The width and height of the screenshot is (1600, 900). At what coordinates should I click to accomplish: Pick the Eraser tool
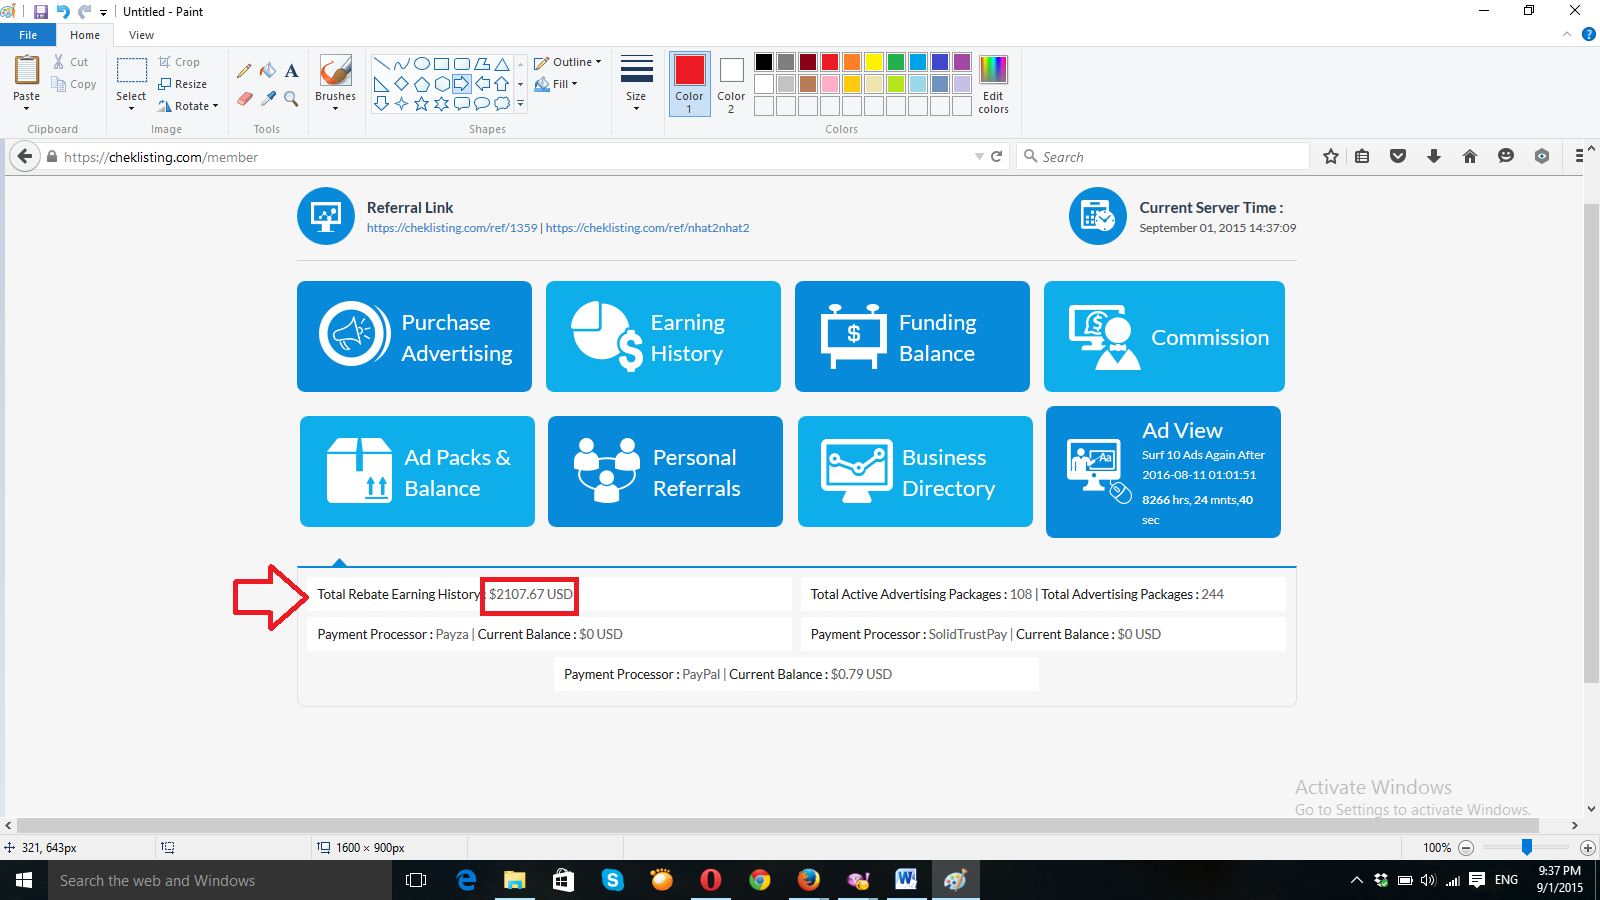244,98
